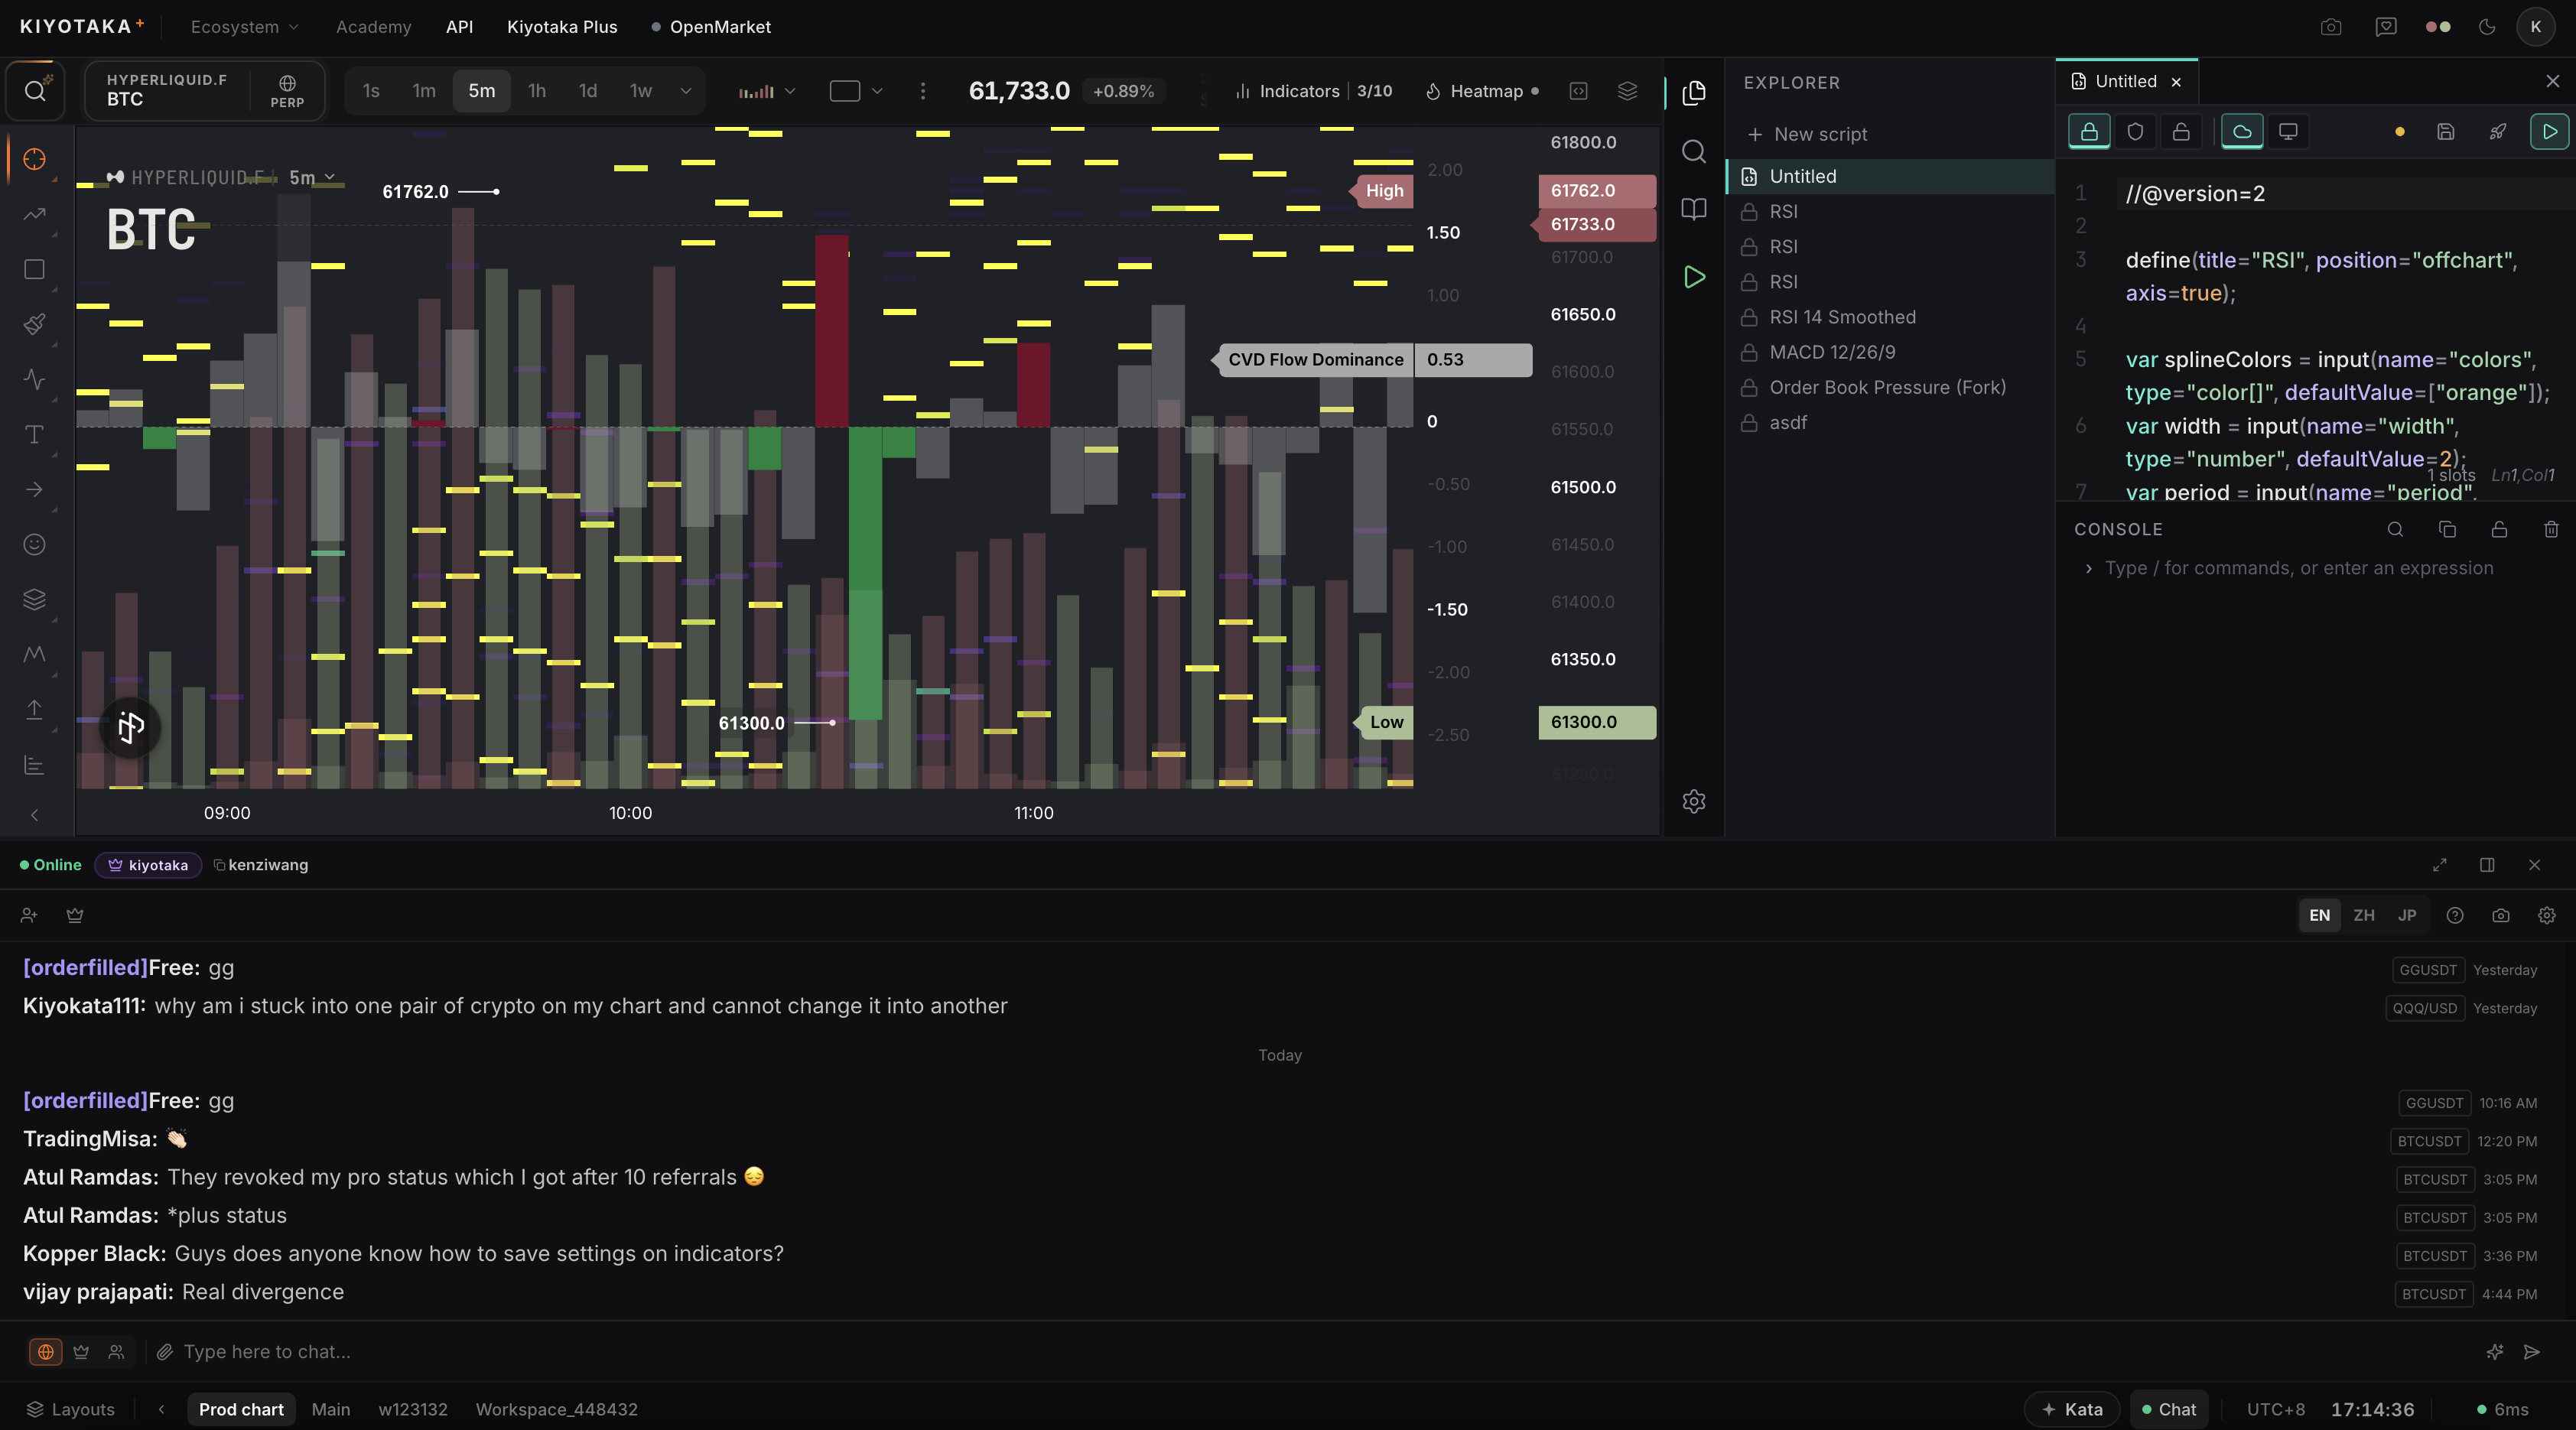This screenshot has width=2576, height=1430.
Task: Toggle the Heatmap overlay
Action: (x=1481, y=91)
